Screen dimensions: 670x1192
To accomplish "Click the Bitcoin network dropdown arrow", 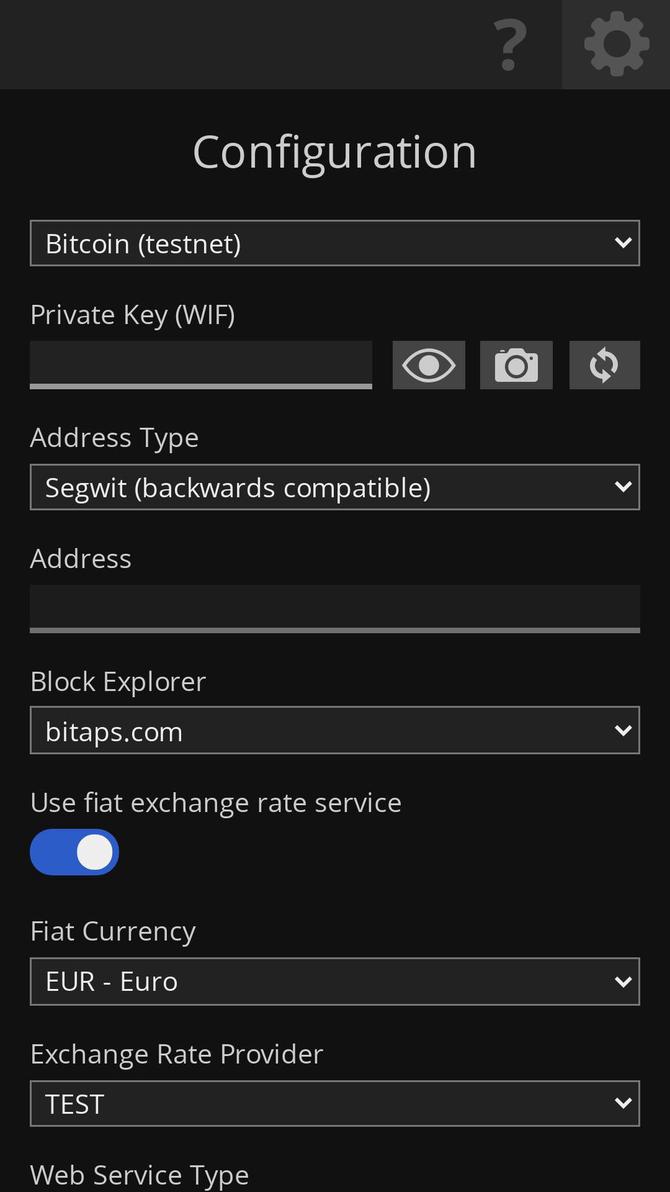I will pyautogui.click(x=623, y=243).
